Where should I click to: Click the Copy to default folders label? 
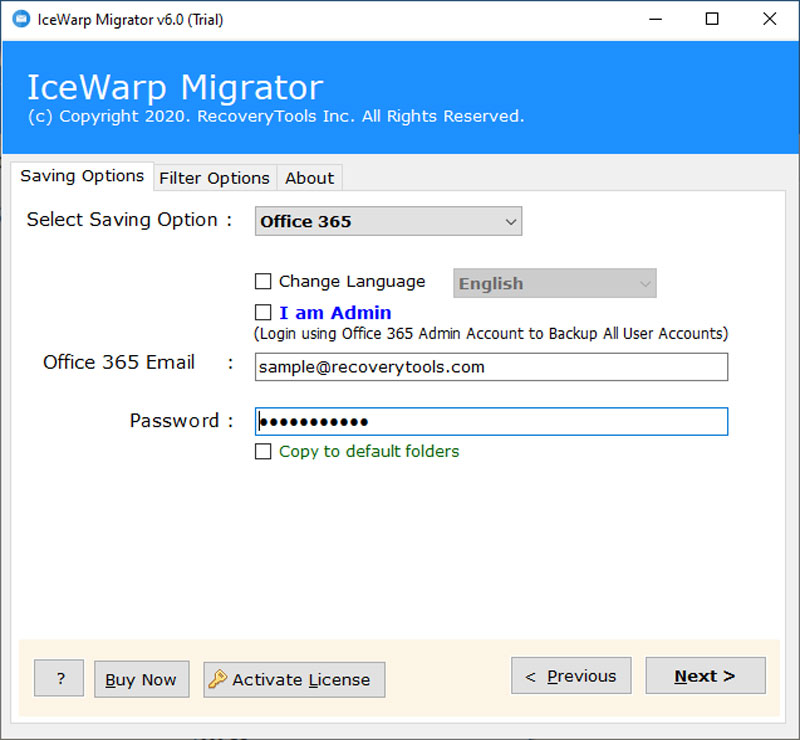click(369, 451)
